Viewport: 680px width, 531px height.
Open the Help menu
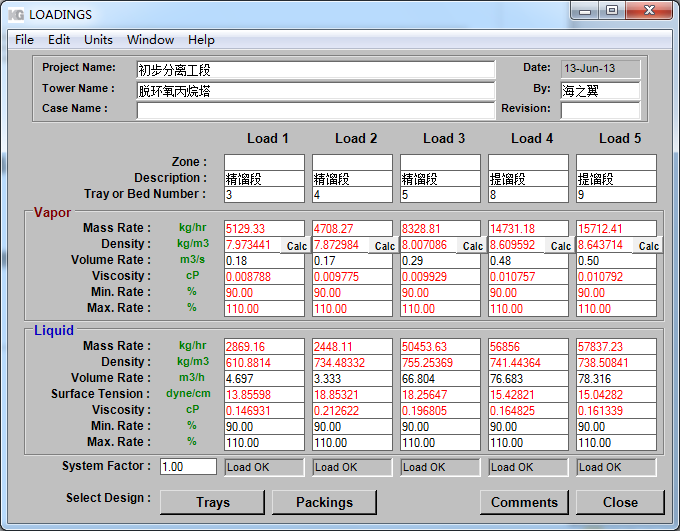(x=201, y=40)
